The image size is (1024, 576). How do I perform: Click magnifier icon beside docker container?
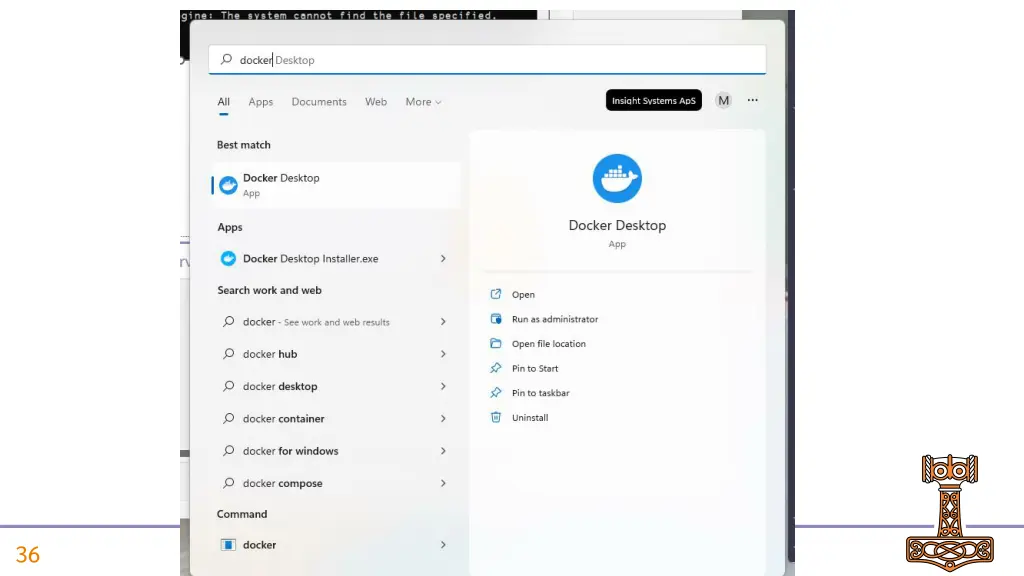point(229,418)
